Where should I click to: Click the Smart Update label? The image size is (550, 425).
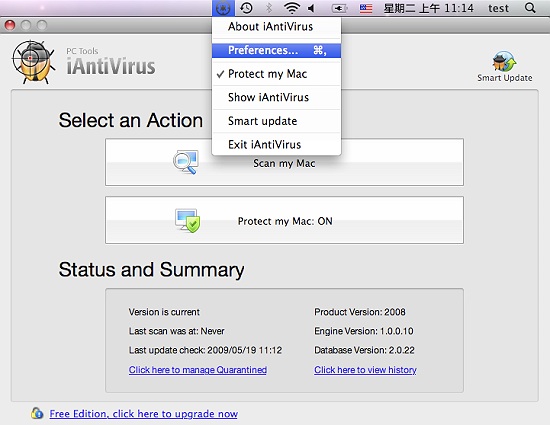click(x=504, y=78)
